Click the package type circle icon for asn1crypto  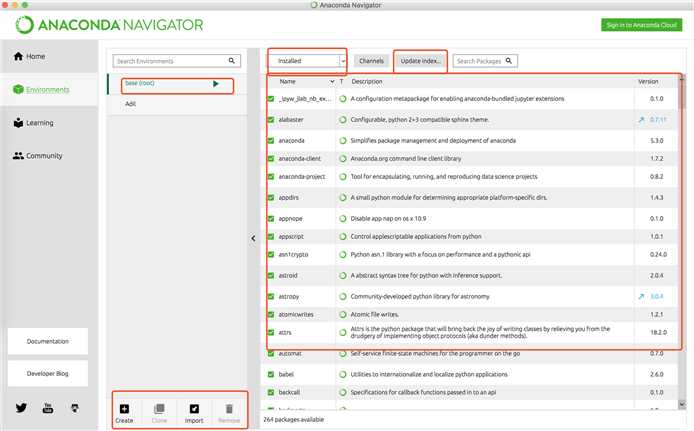click(343, 254)
